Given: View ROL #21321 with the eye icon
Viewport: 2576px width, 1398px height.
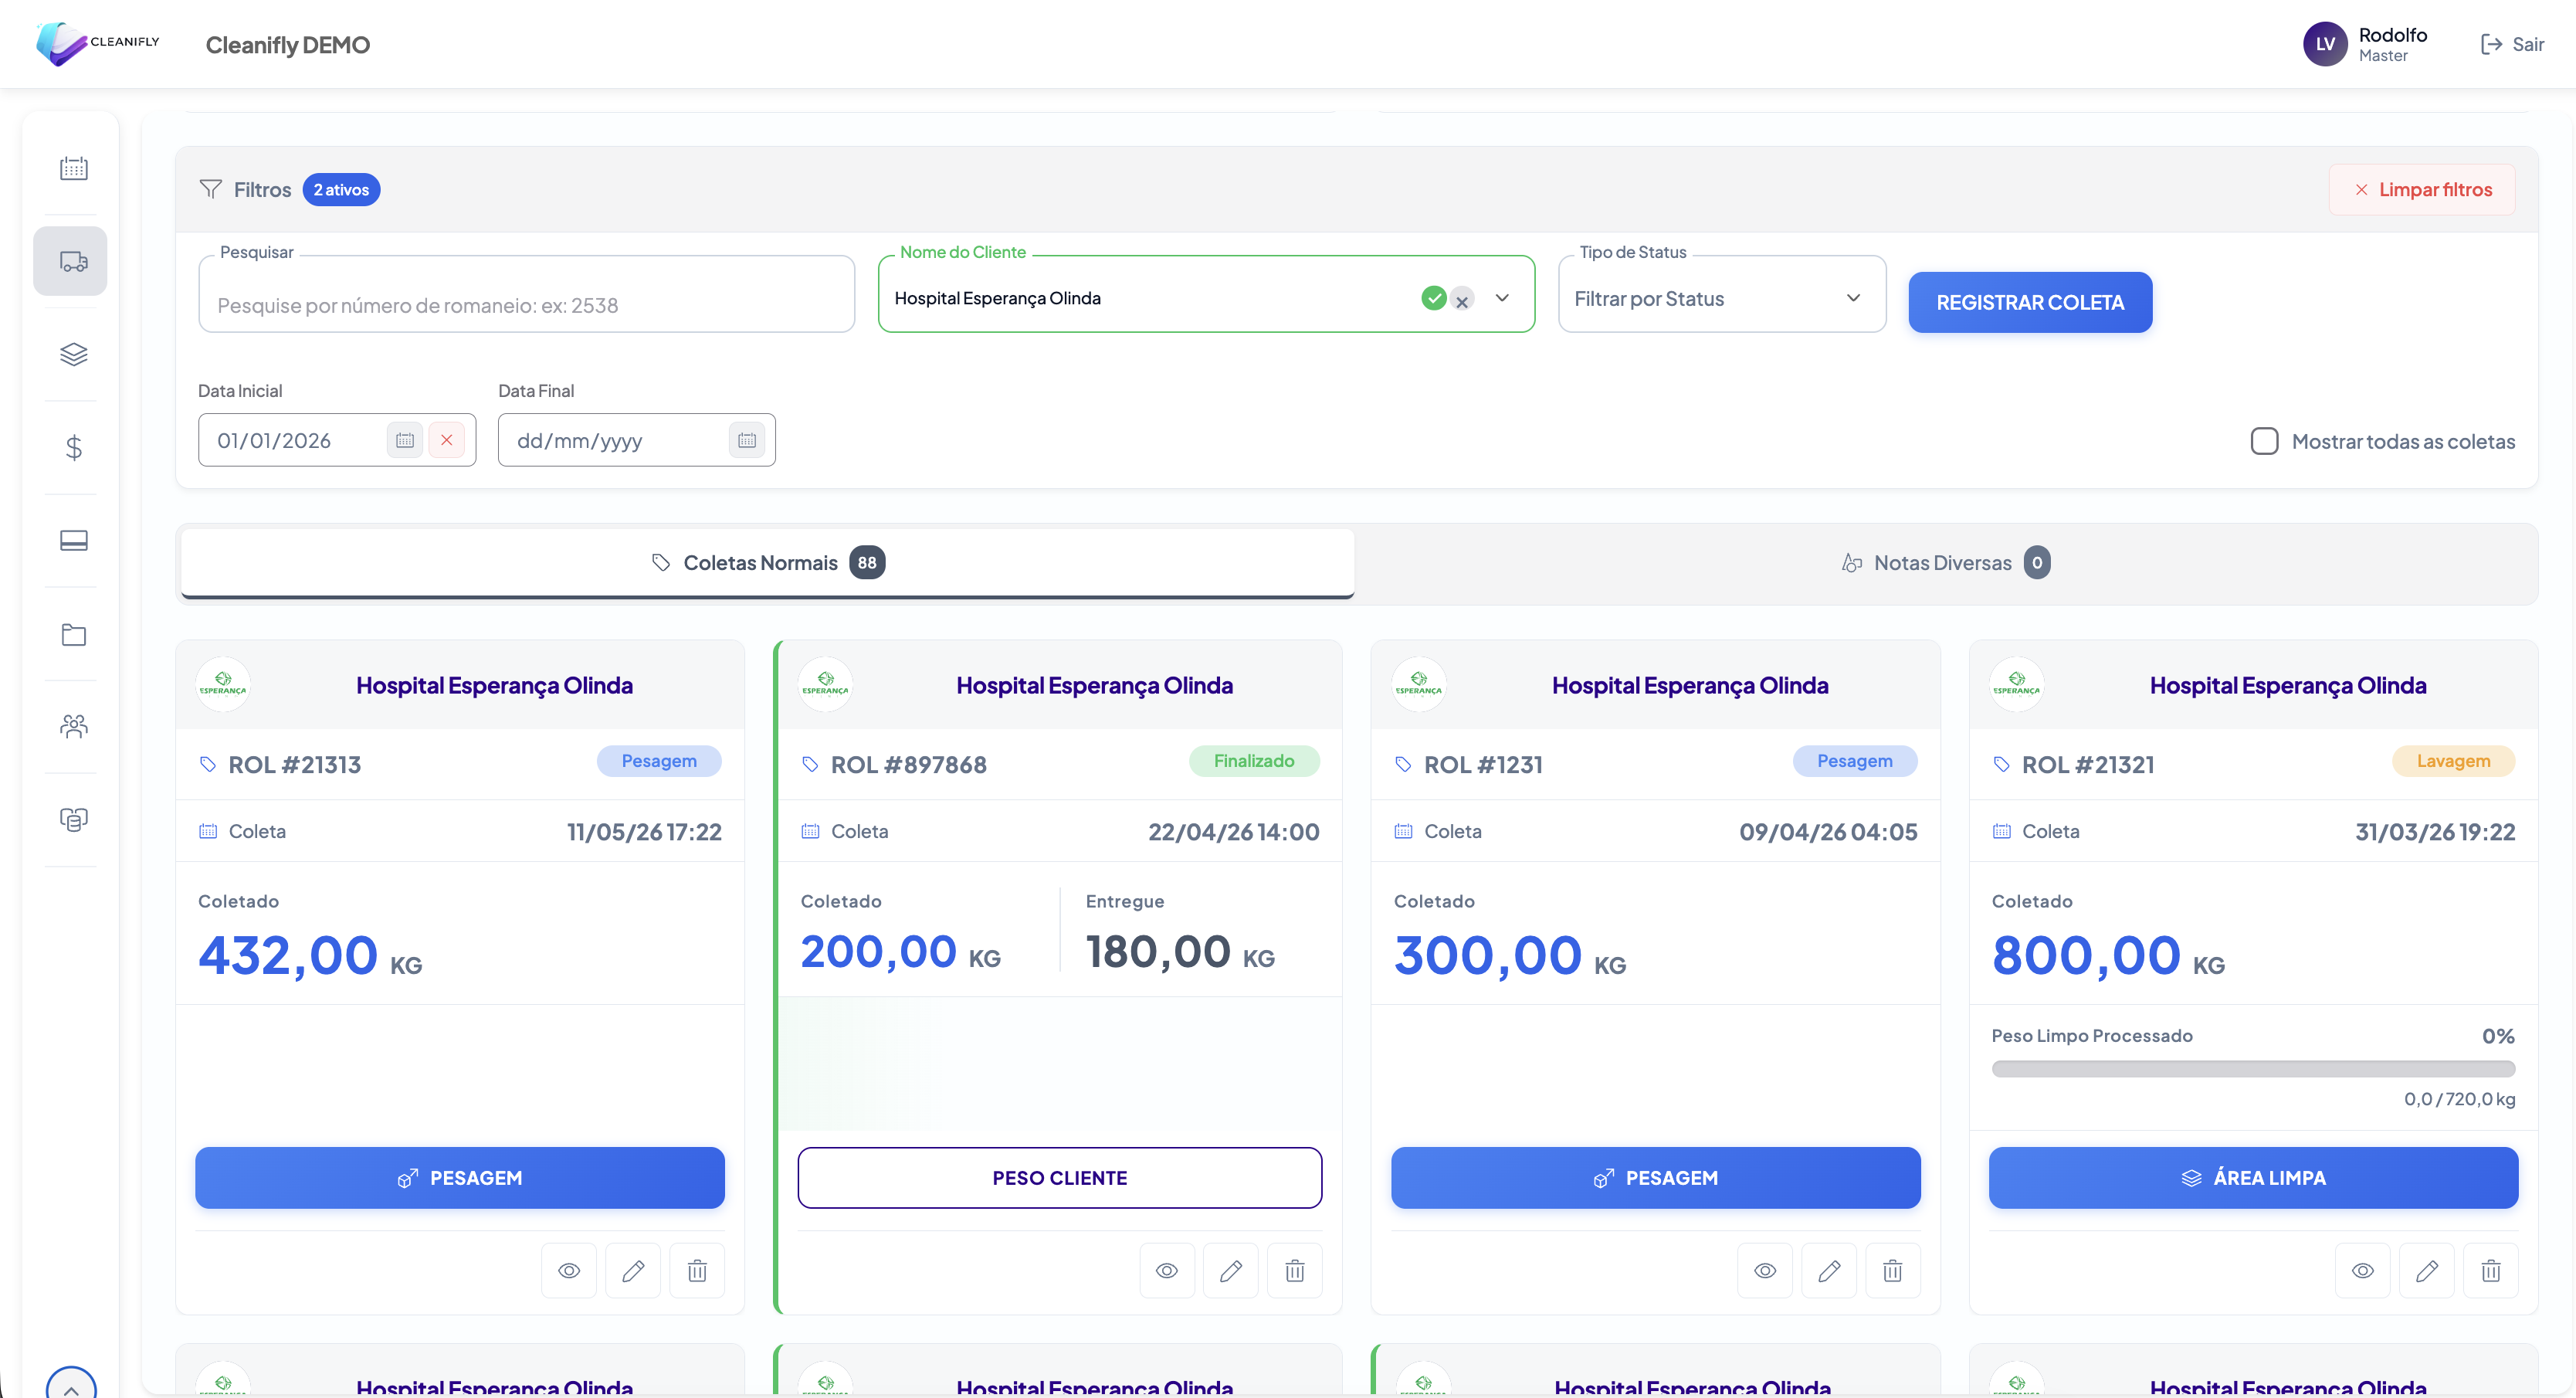Looking at the screenshot, I should 2362,1270.
